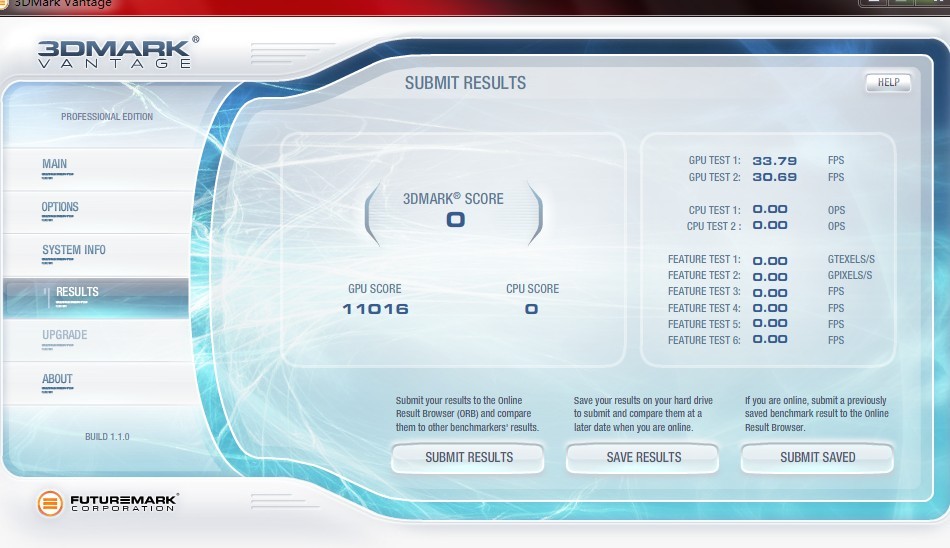
Task: Open the OPTIONS menu section
Action: tap(97, 210)
